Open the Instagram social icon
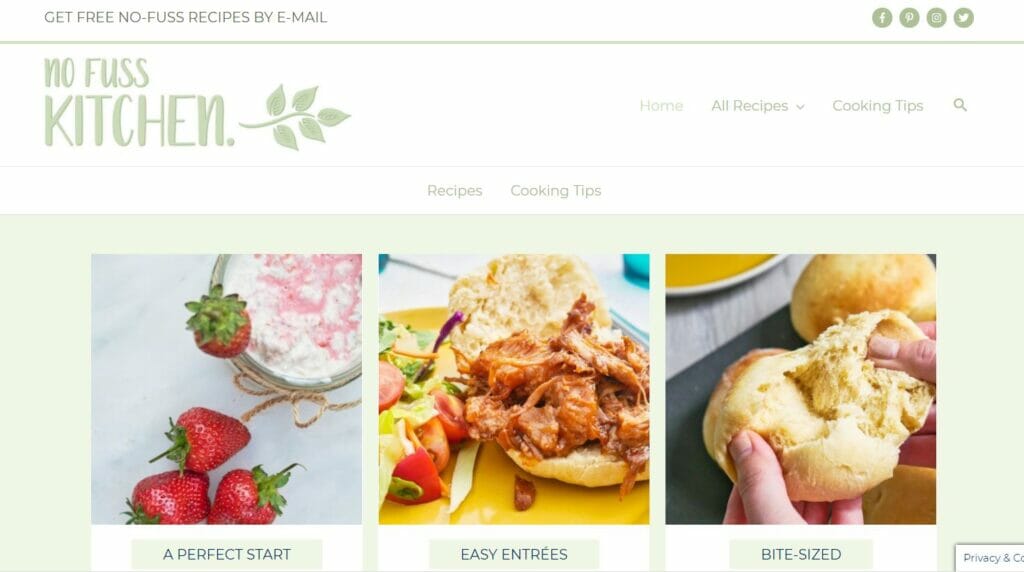1024x572 pixels. (x=936, y=18)
